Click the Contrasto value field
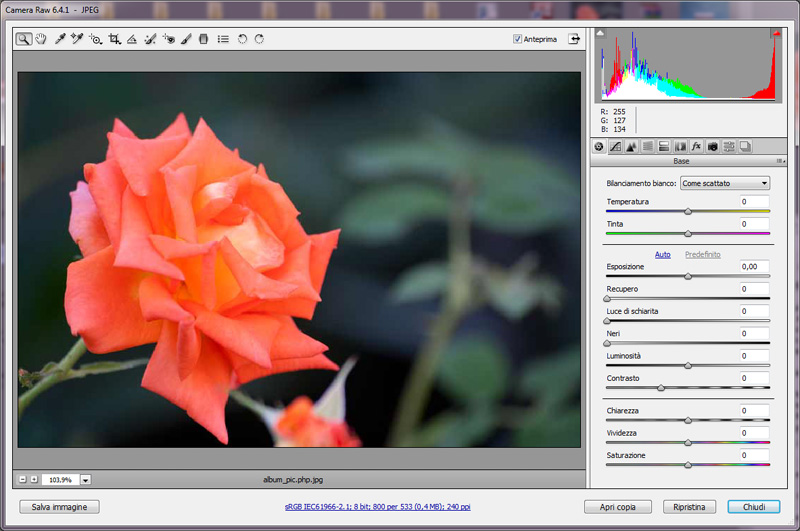 pos(755,378)
